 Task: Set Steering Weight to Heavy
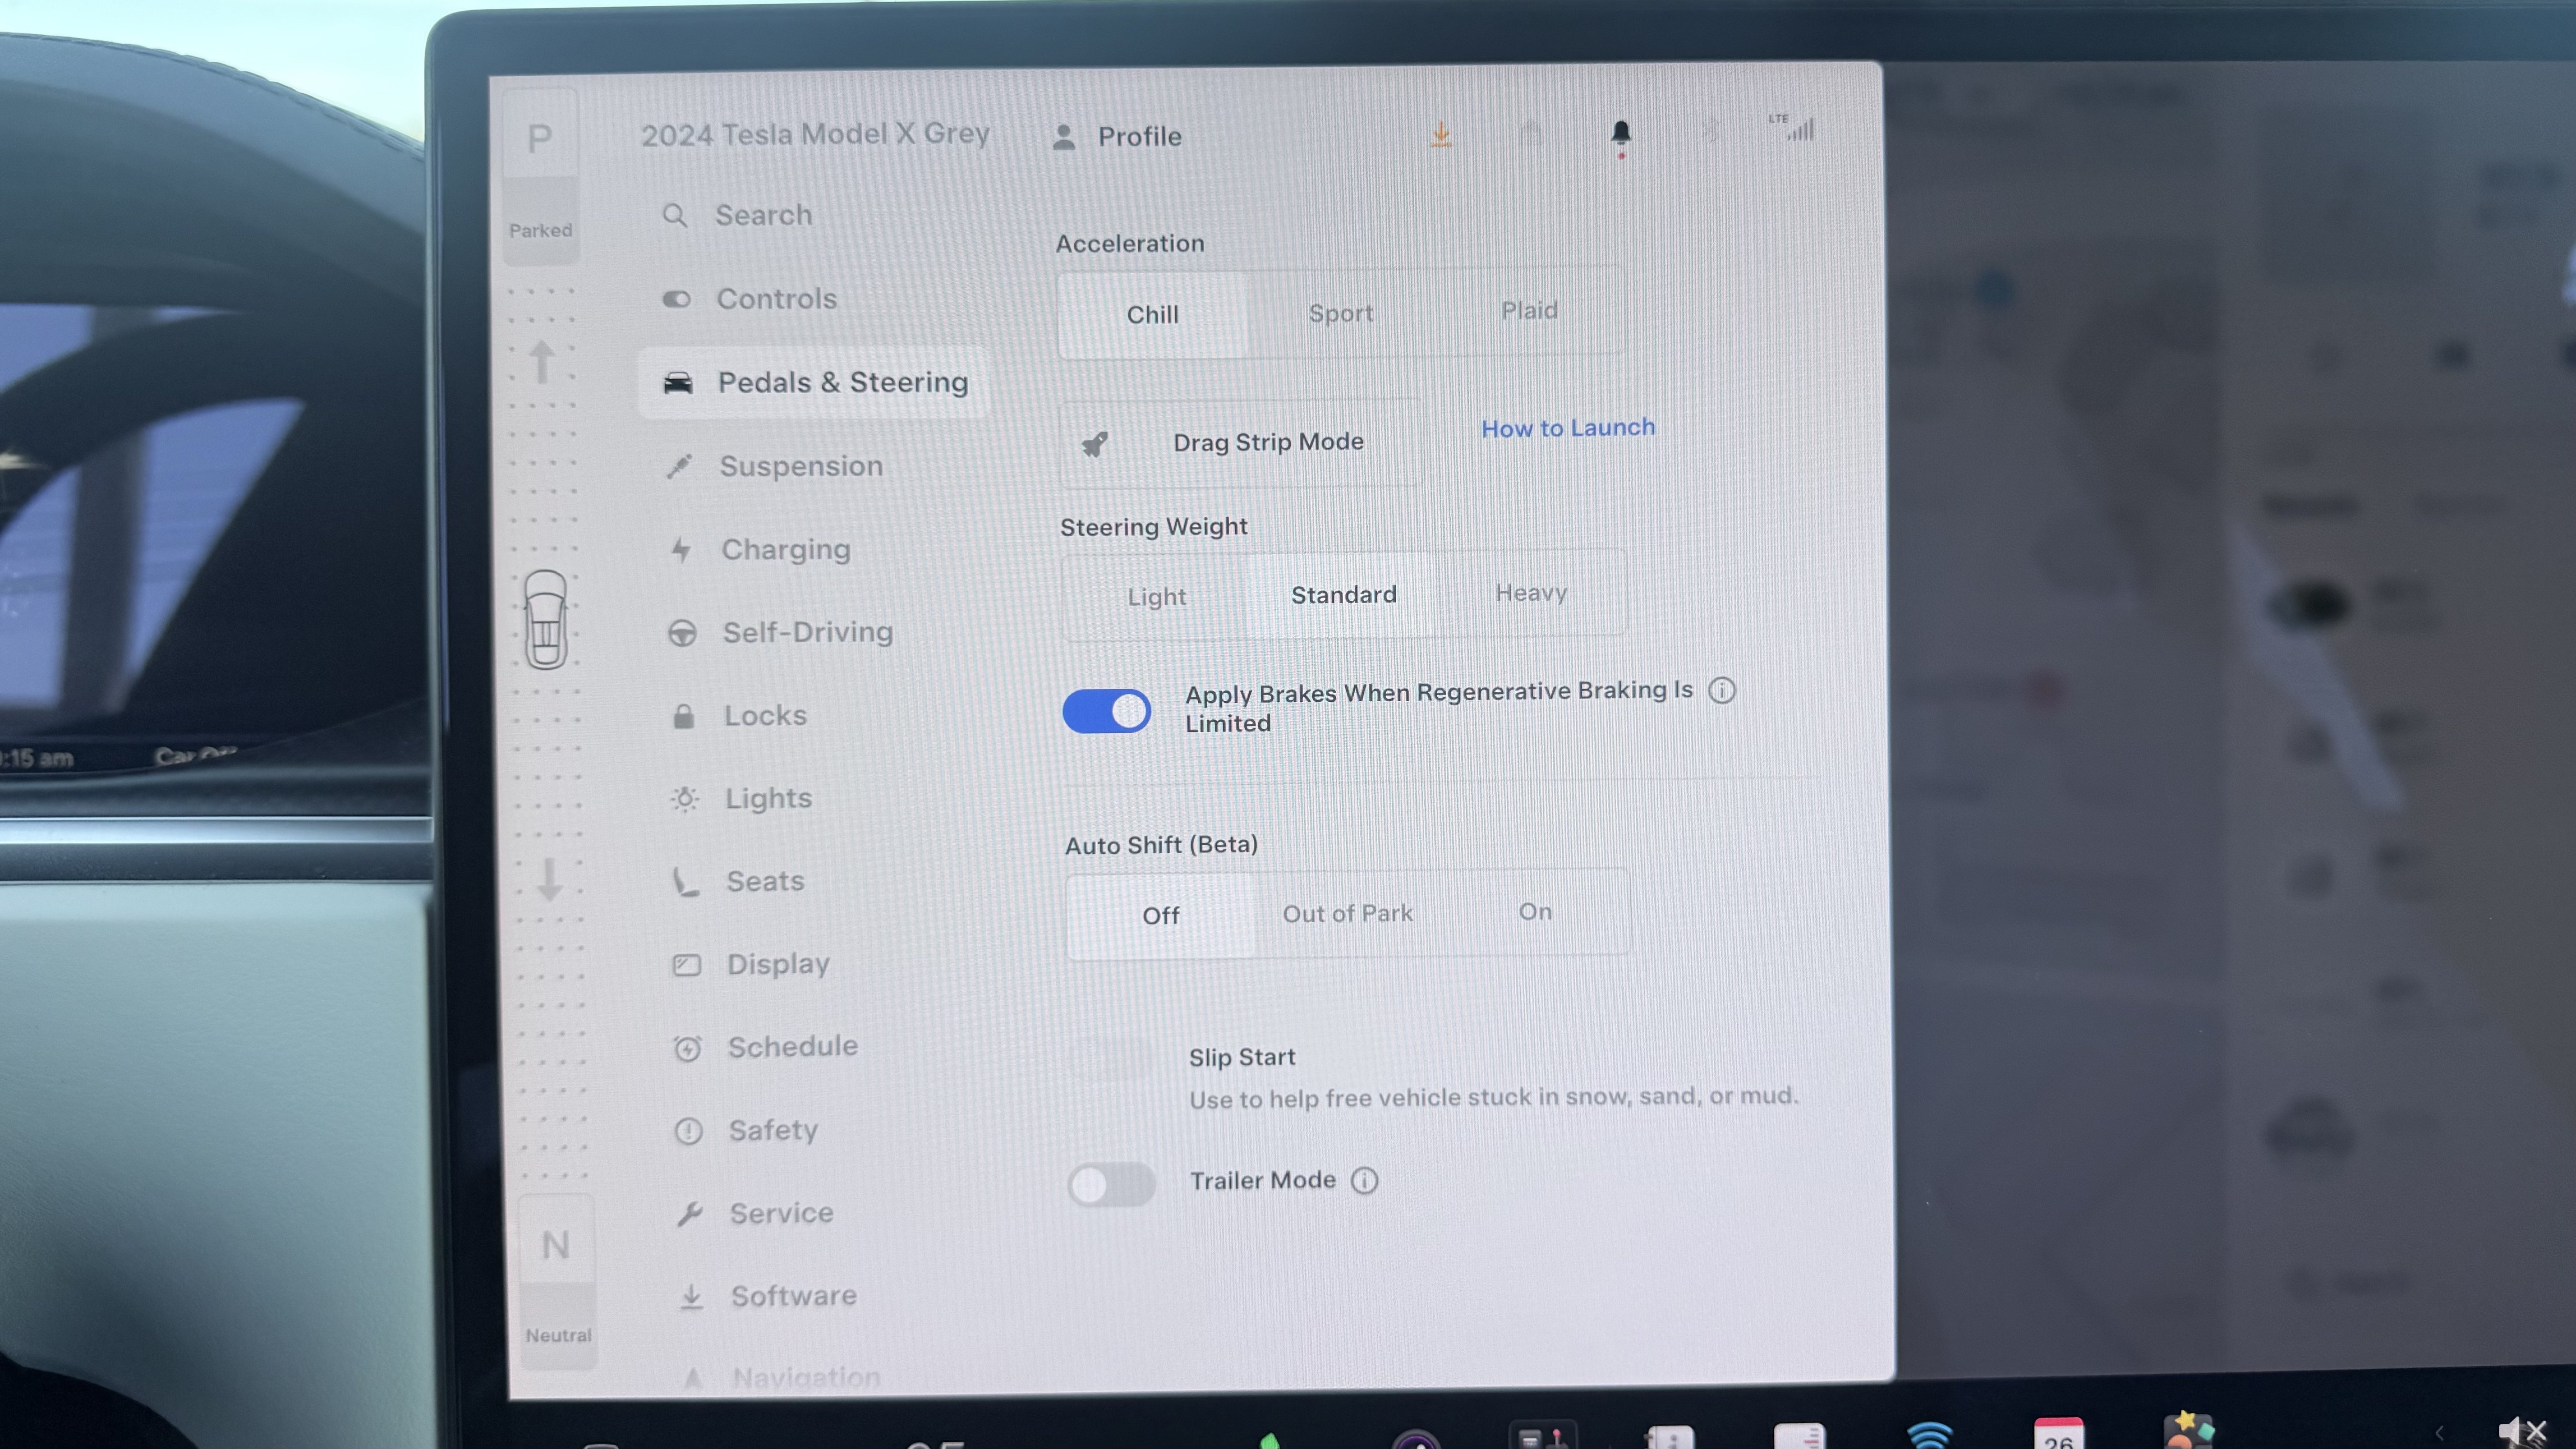point(1530,593)
